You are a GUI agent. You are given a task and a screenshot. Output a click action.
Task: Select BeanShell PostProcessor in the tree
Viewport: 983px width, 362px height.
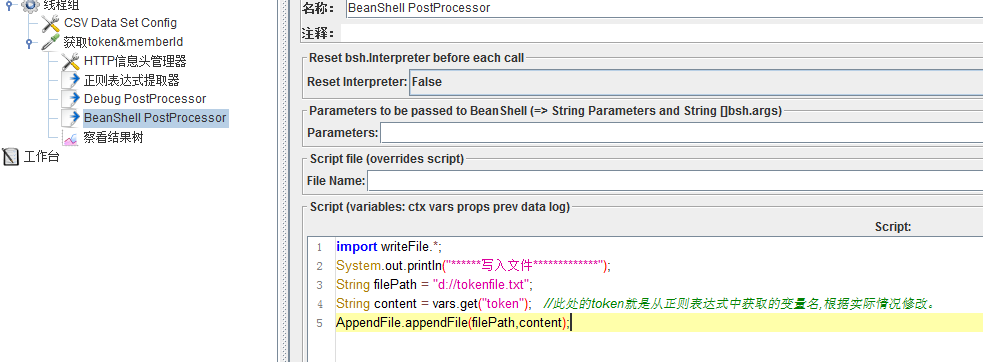coord(155,118)
